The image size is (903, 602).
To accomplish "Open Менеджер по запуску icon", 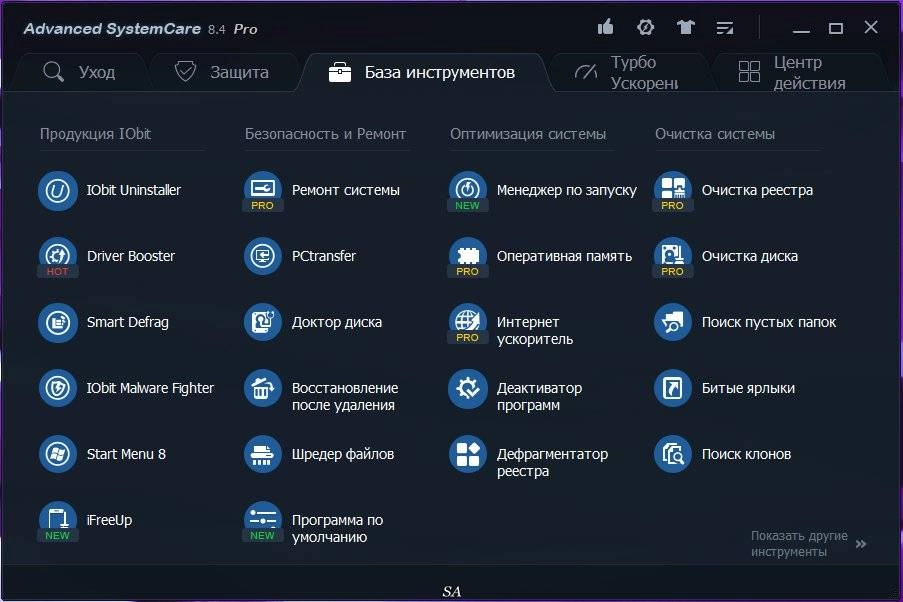I will pyautogui.click(x=468, y=191).
